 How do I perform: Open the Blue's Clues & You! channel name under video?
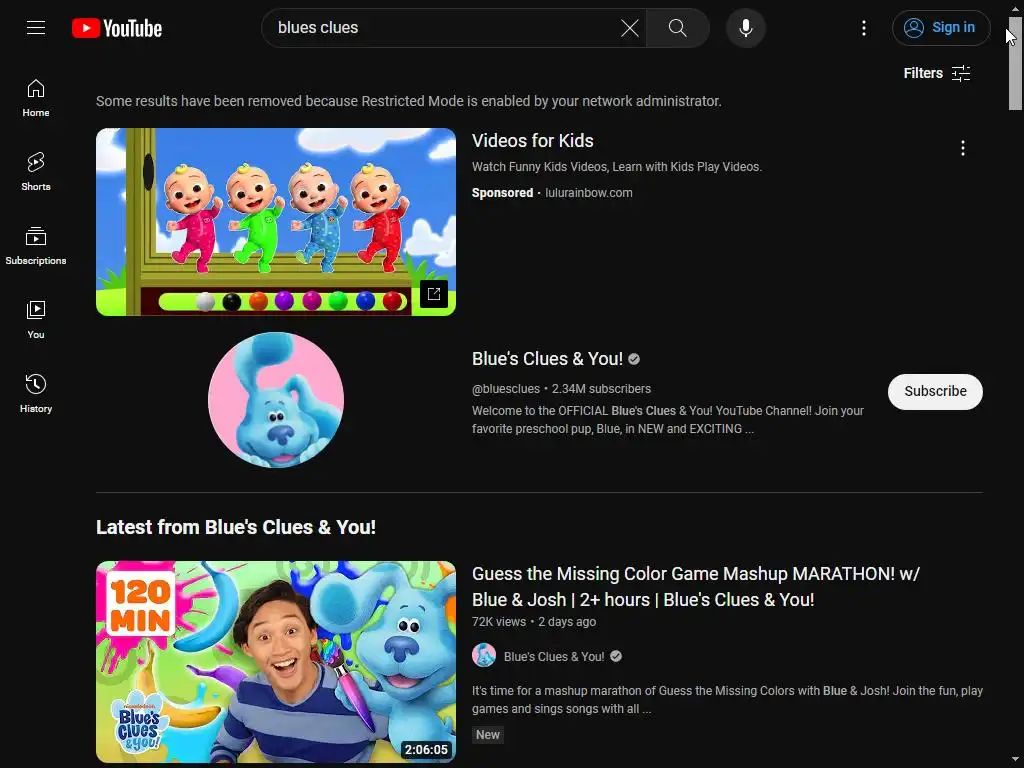click(554, 657)
